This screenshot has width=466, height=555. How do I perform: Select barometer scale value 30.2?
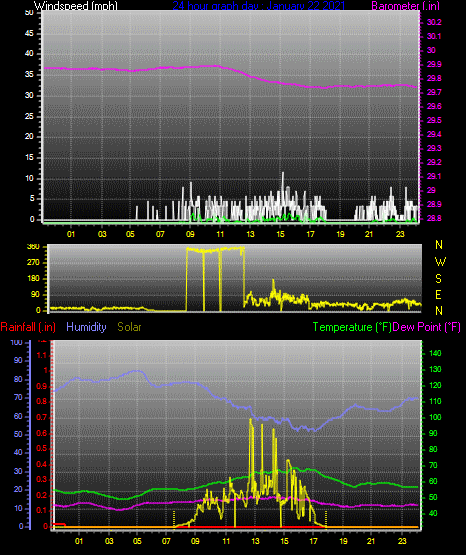434,22
